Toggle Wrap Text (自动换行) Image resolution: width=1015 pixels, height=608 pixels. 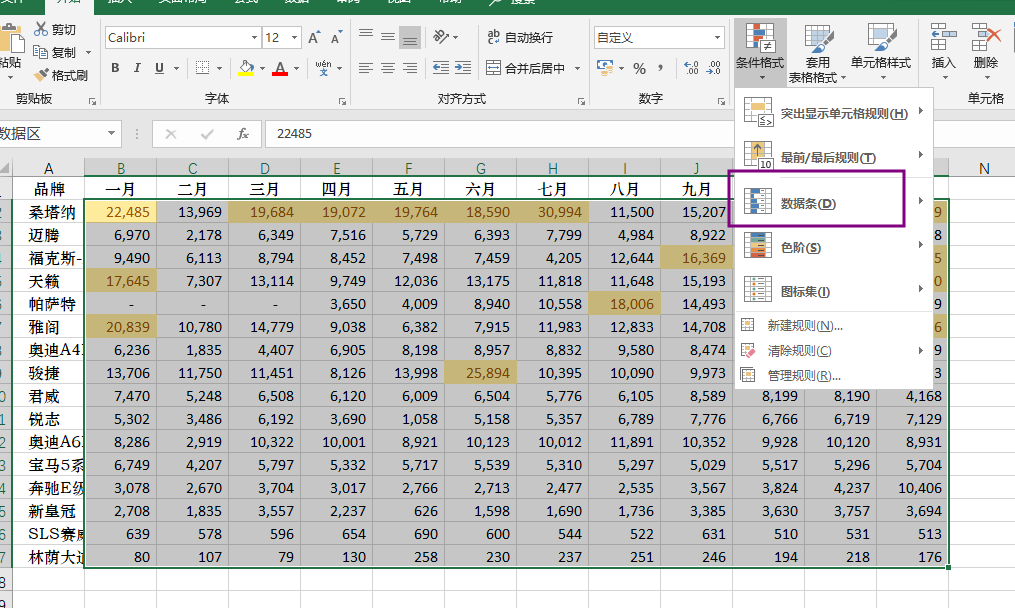click(x=520, y=38)
